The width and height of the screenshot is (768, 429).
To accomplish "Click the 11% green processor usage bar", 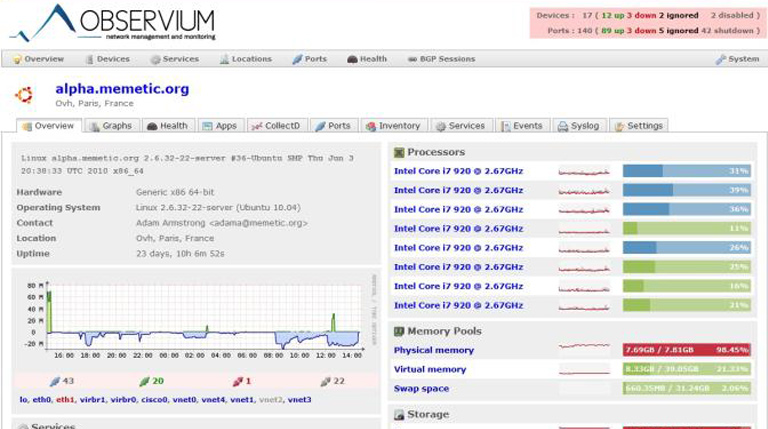I will coord(687,228).
